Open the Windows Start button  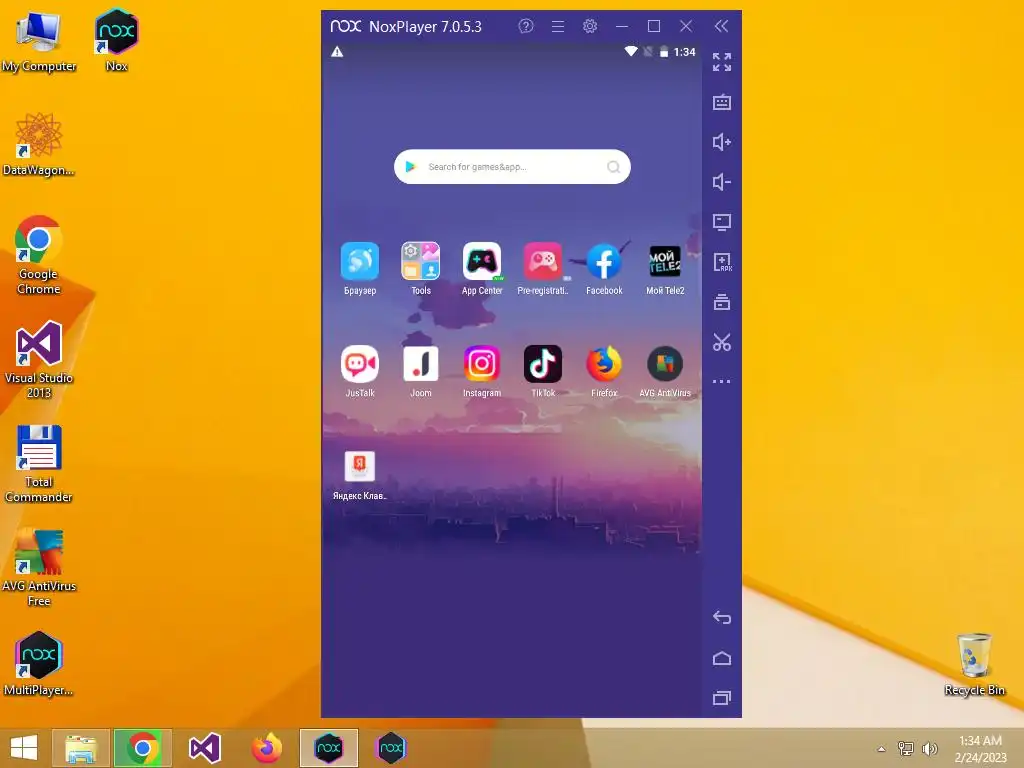point(24,748)
